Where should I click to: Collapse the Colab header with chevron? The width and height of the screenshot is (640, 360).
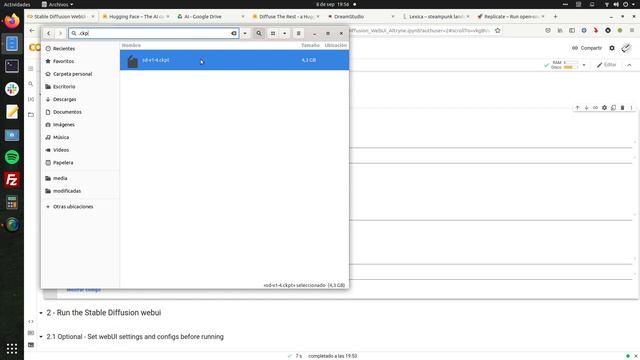pos(629,65)
